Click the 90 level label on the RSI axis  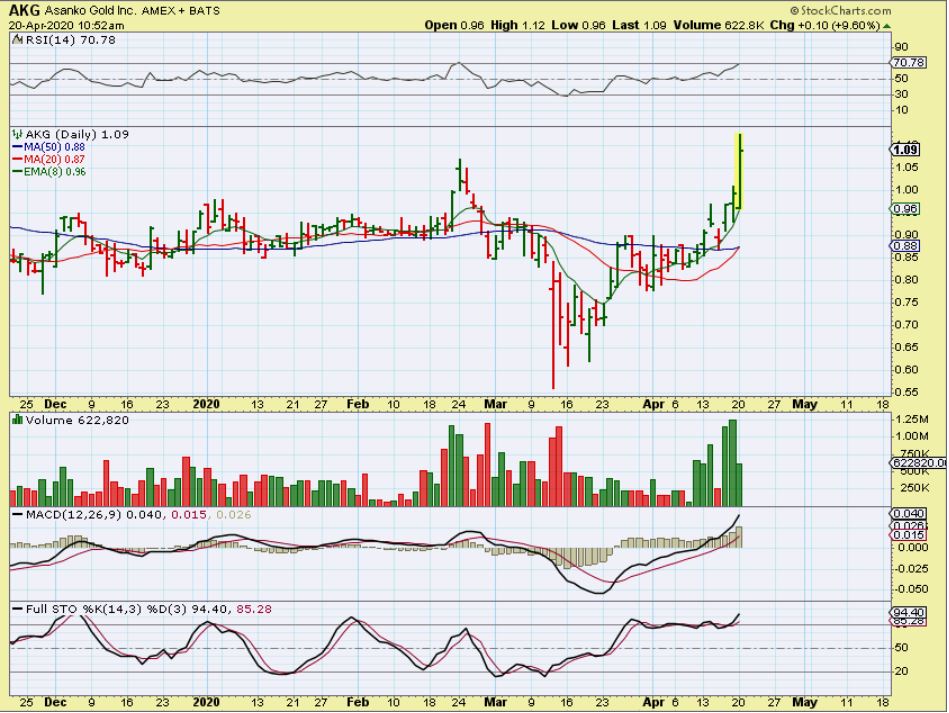[902, 47]
